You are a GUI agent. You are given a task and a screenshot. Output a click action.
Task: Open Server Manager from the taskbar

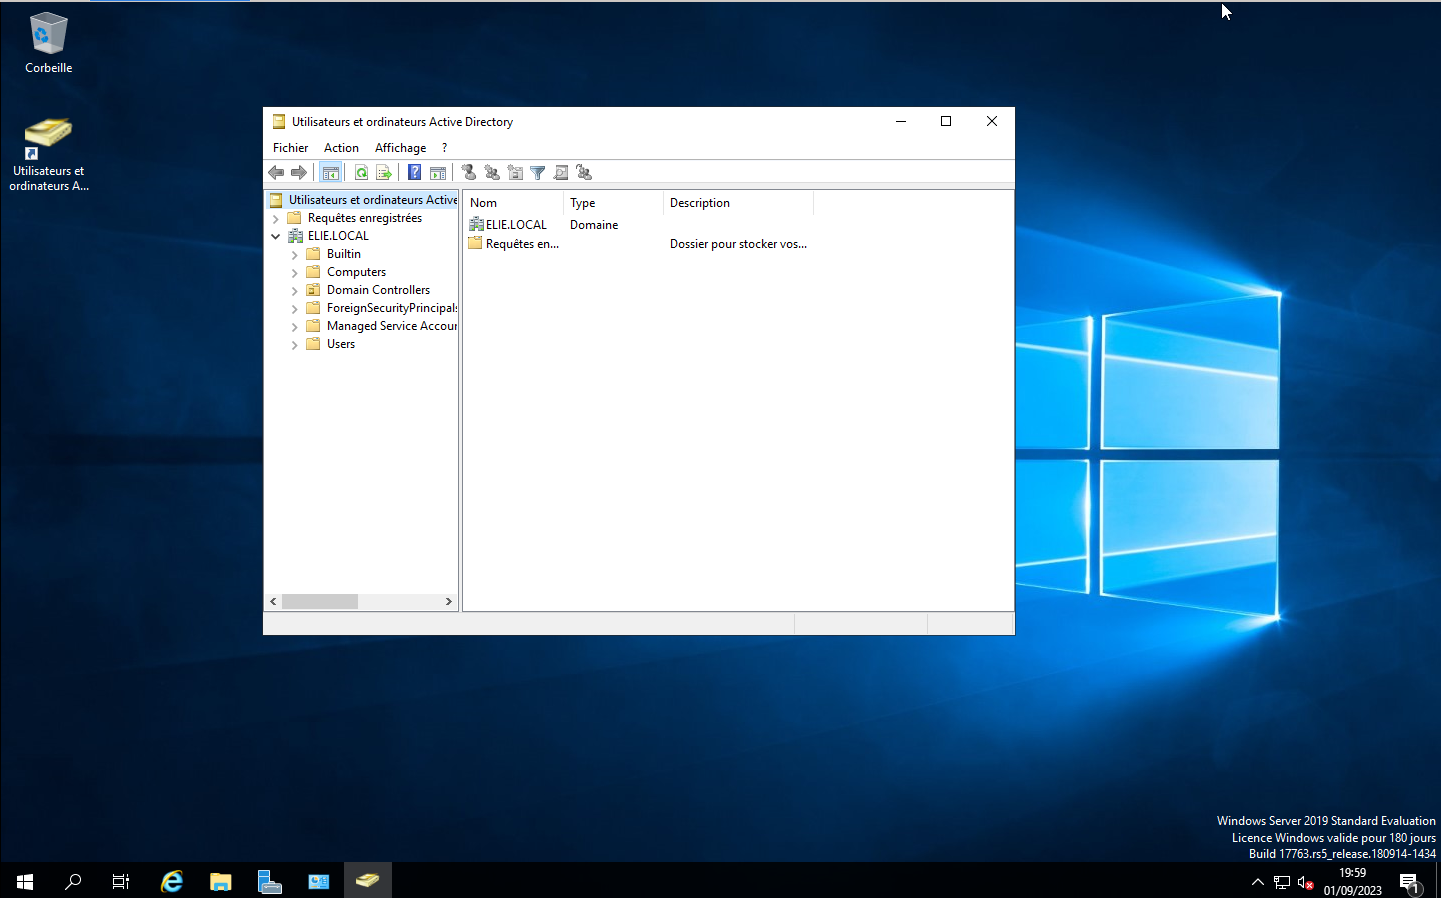pos(270,881)
